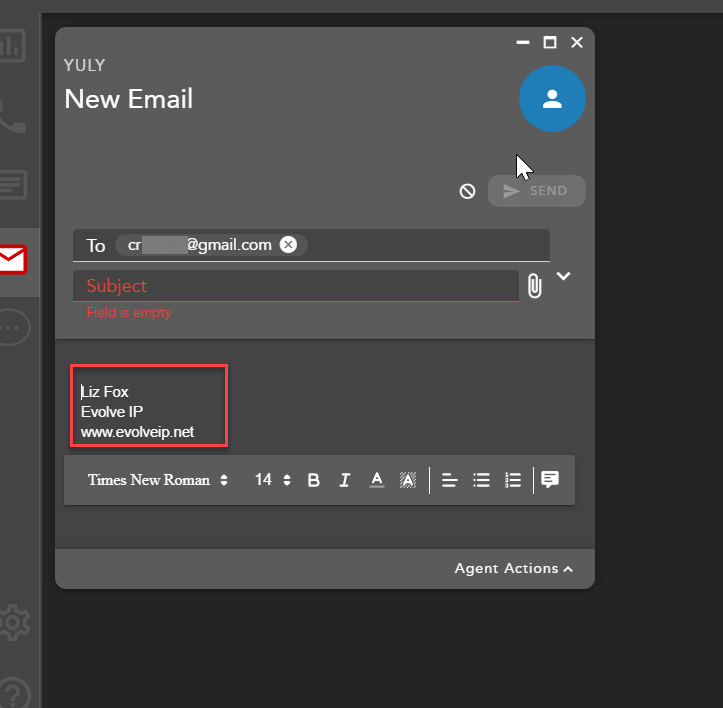The height and width of the screenshot is (708, 723).
Task: Open the text alignment options
Action: coord(450,480)
